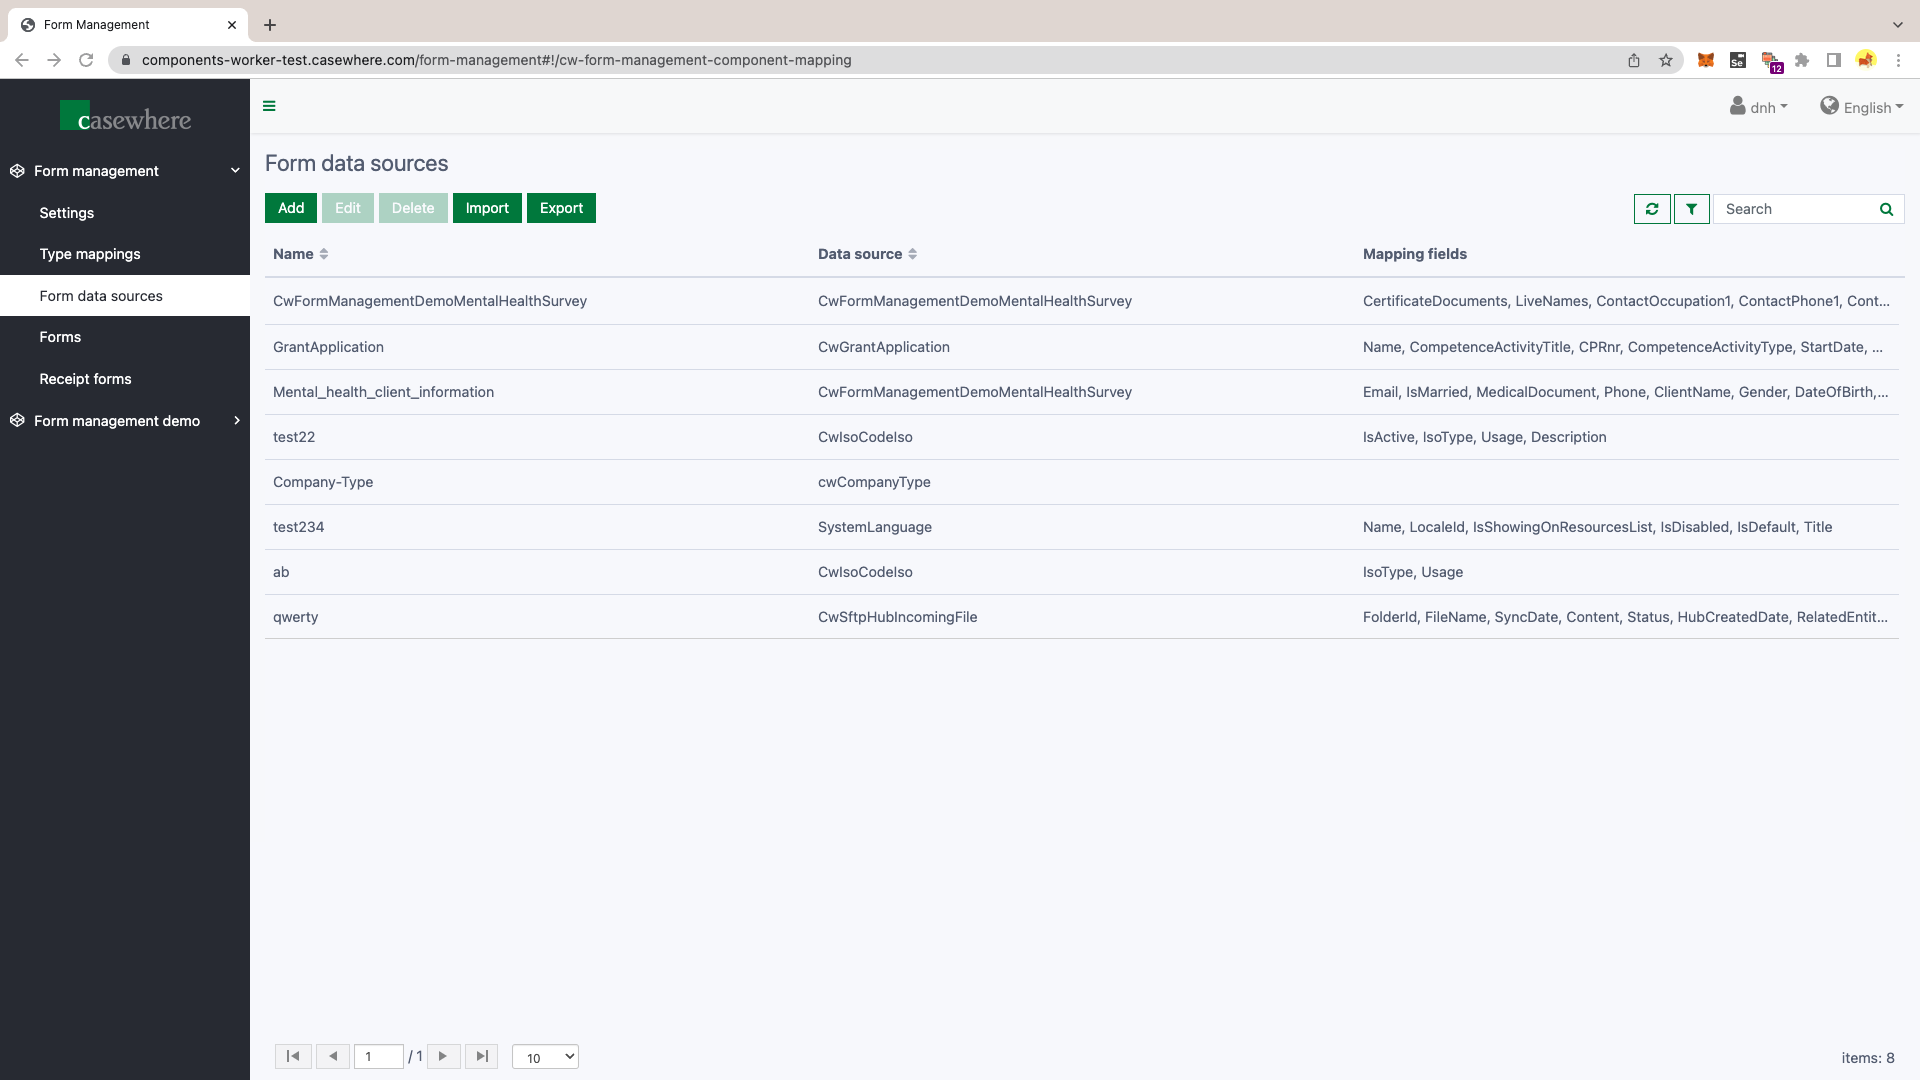
Task: Click the Export button to download data
Action: coord(560,207)
